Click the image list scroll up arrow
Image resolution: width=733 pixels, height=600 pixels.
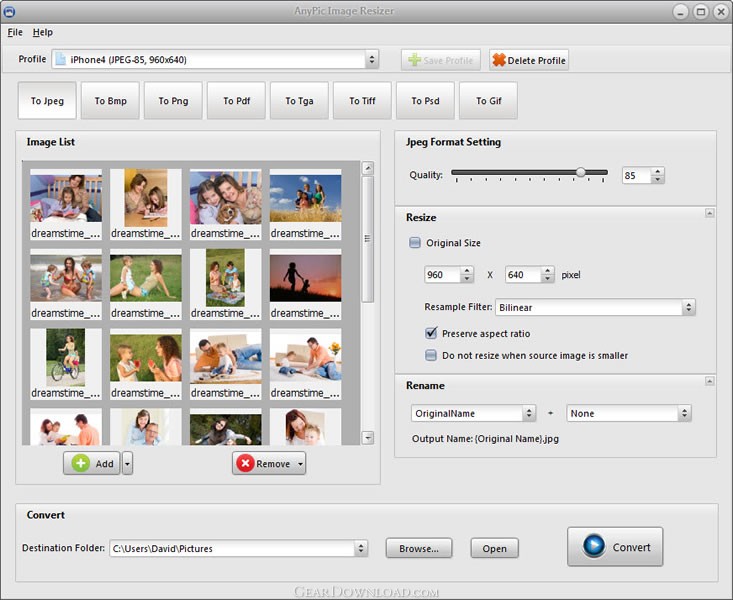click(368, 168)
